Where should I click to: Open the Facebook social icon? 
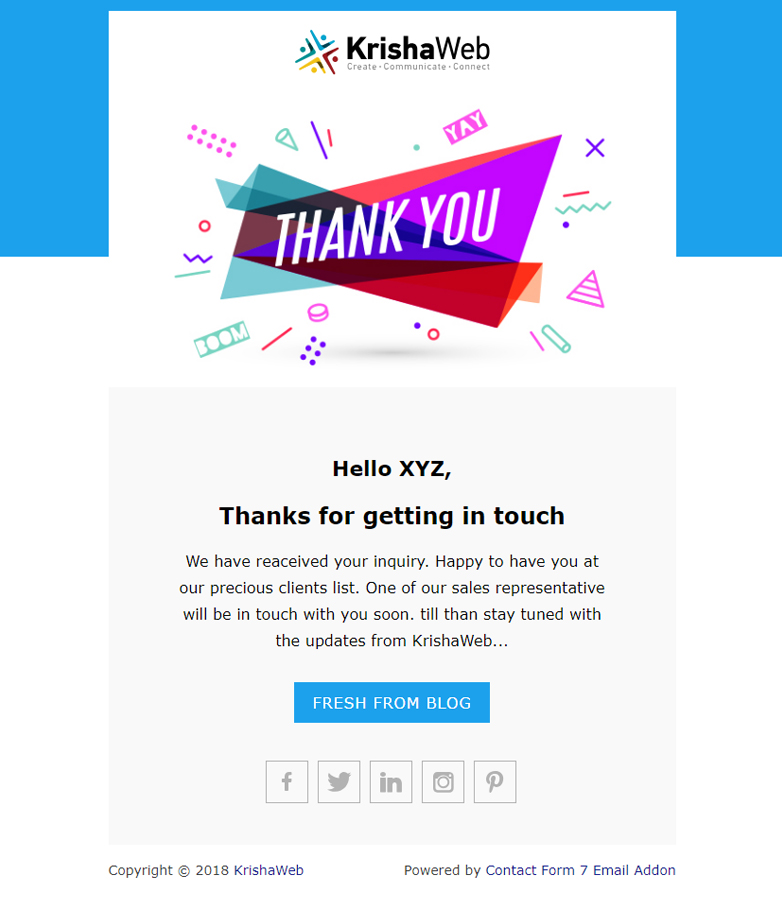coord(287,782)
